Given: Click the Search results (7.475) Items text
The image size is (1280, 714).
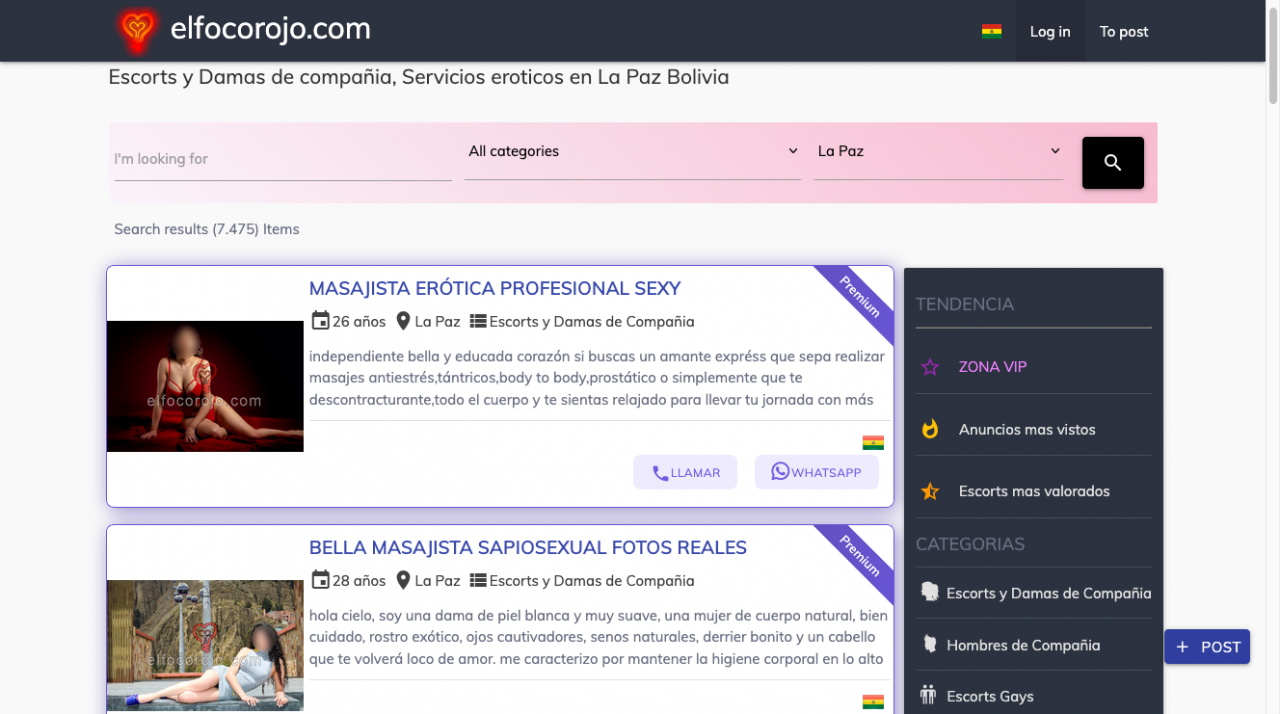Looking at the screenshot, I should 207,229.
